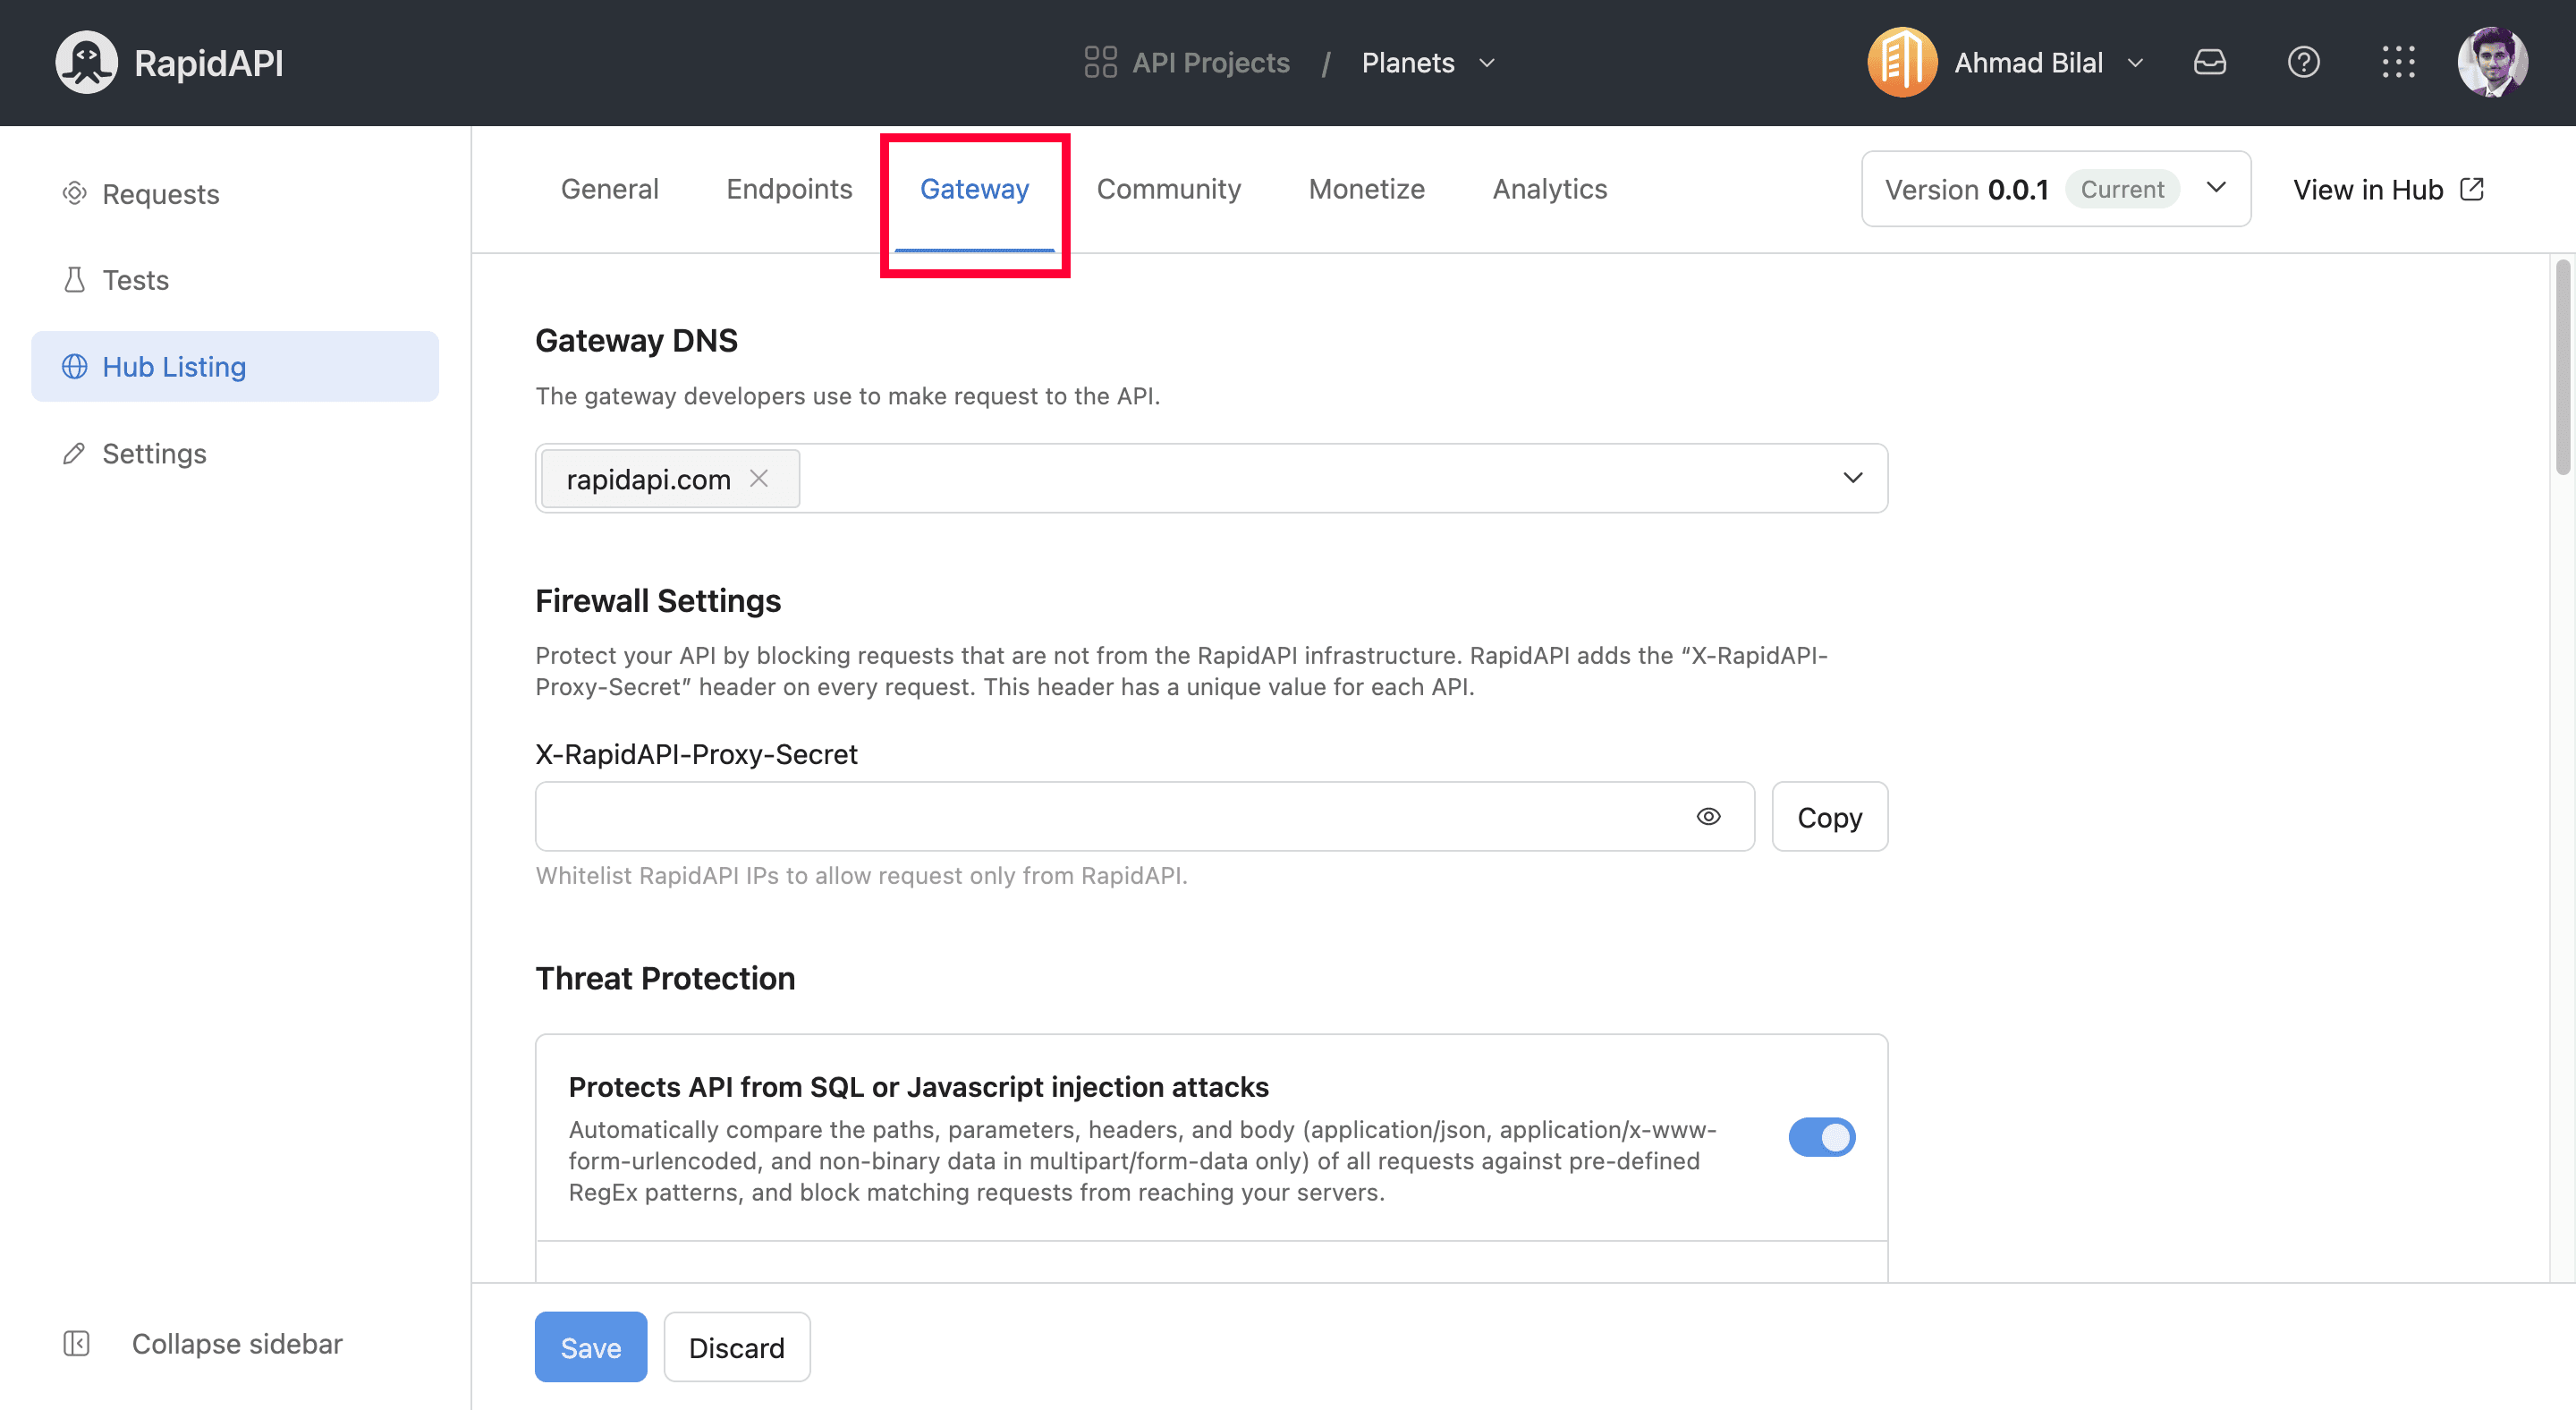
Task: Click the Firewall Settings heading
Action: (658, 600)
